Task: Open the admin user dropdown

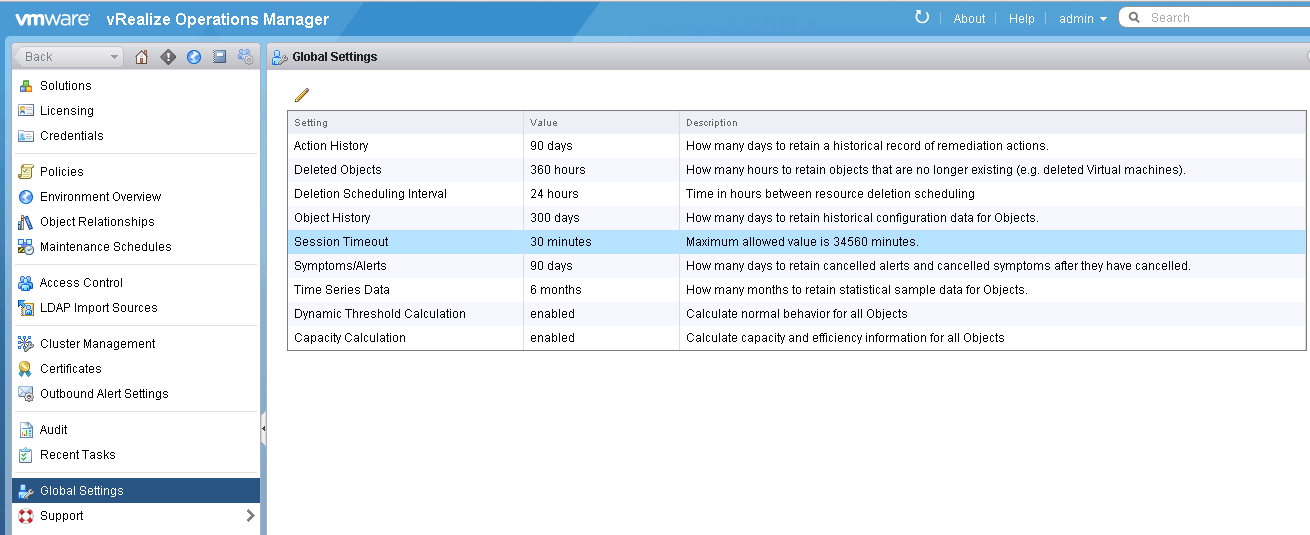Action: [1083, 19]
